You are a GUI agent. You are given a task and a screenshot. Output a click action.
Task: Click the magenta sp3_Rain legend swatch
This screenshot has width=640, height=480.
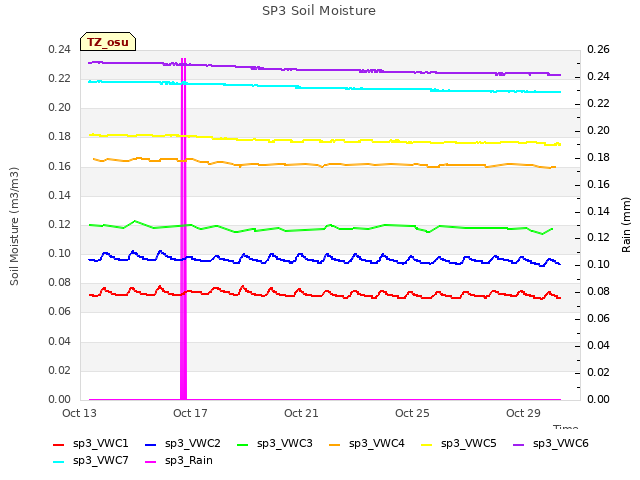[x=151, y=462]
